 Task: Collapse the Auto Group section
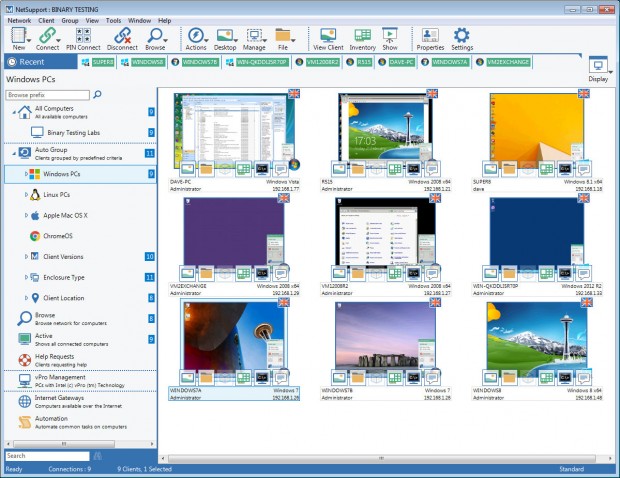click(14, 153)
